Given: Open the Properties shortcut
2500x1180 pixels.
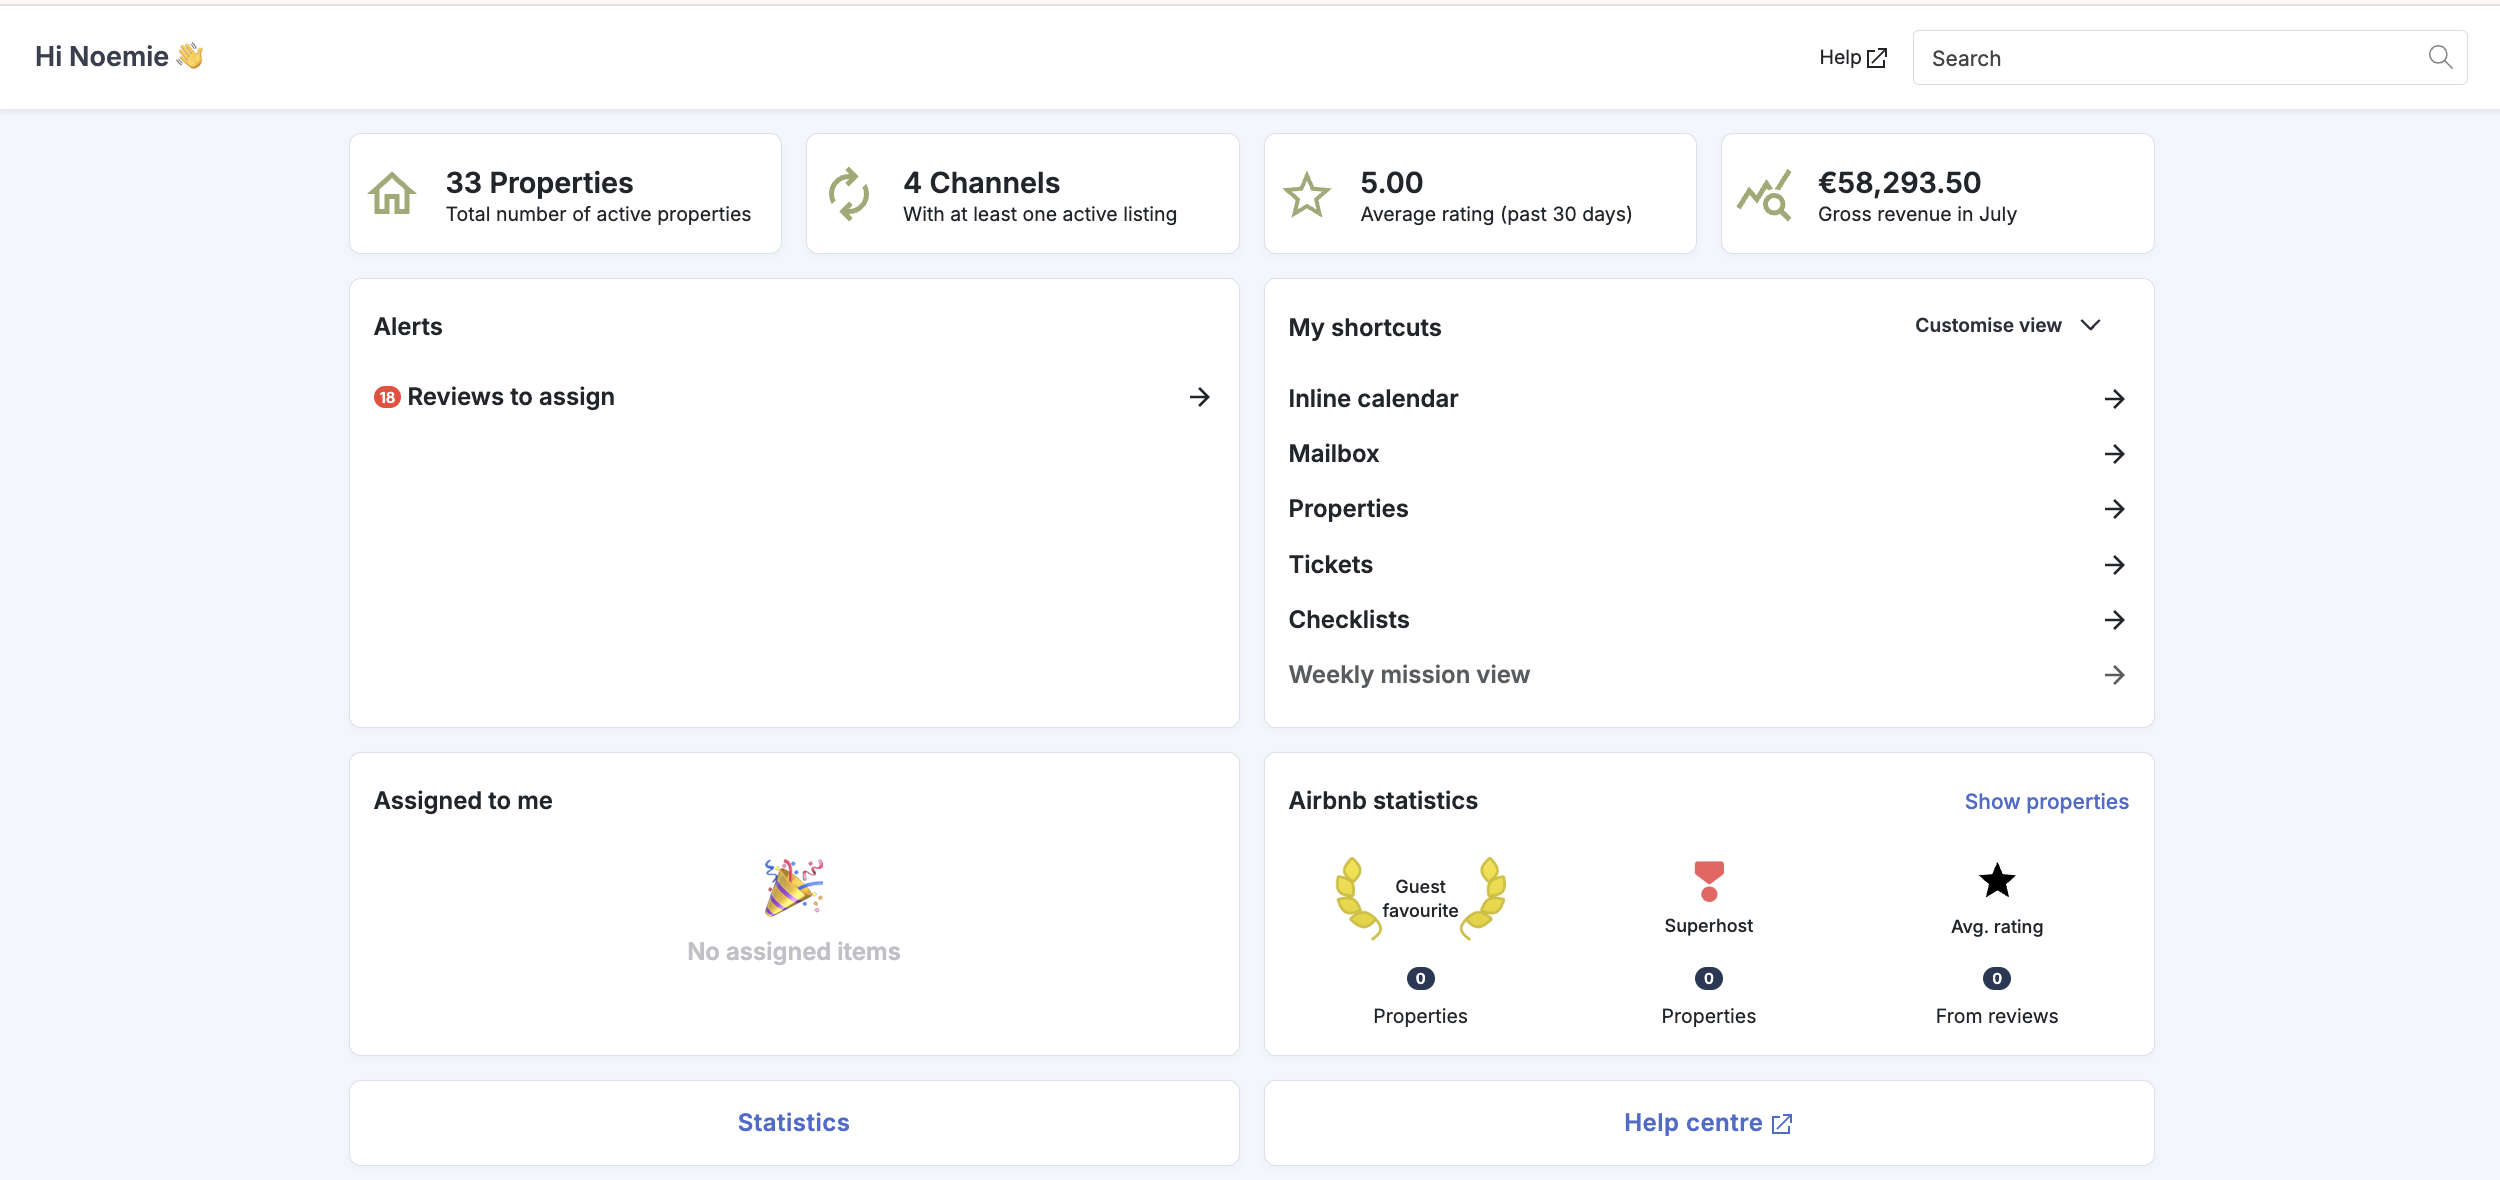Looking at the screenshot, I should [x=1708, y=509].
